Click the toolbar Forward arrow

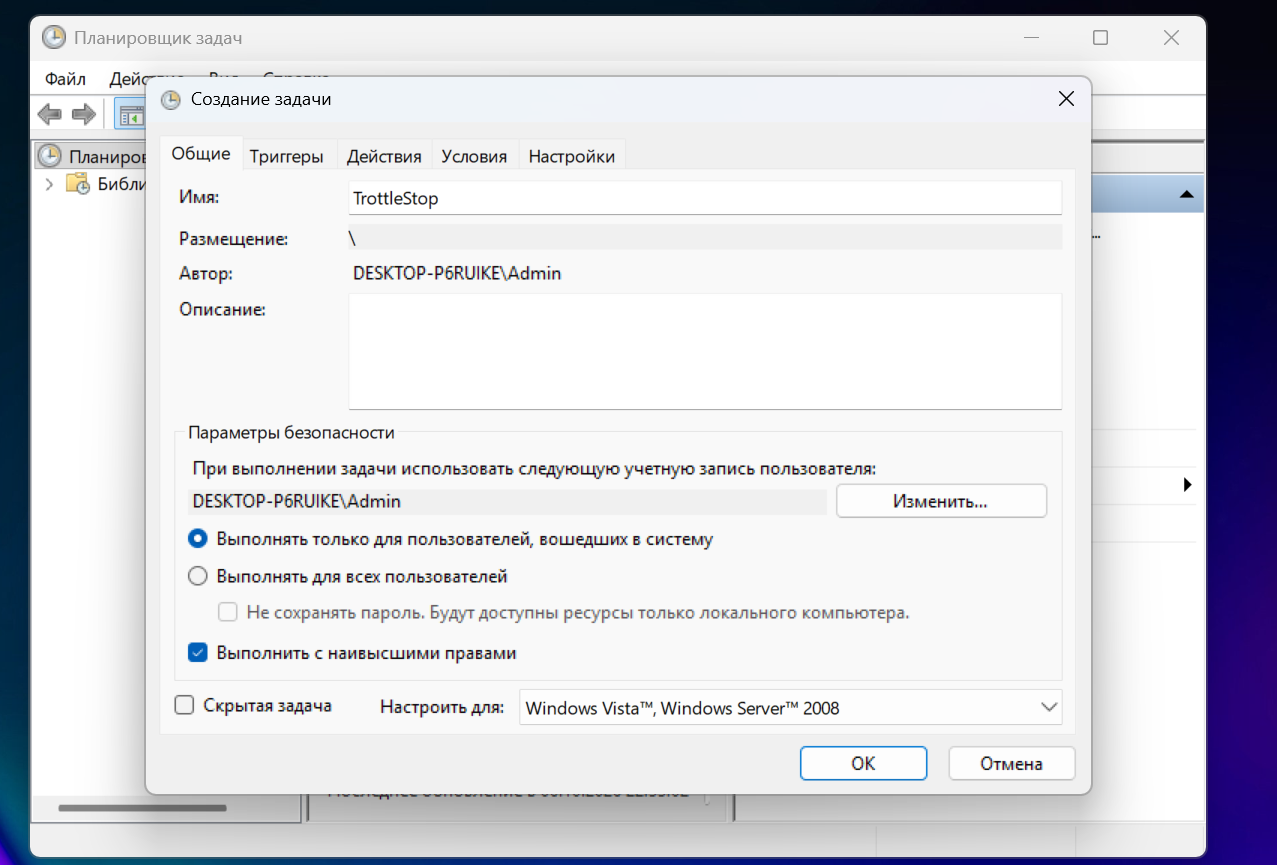coord(83,115)
